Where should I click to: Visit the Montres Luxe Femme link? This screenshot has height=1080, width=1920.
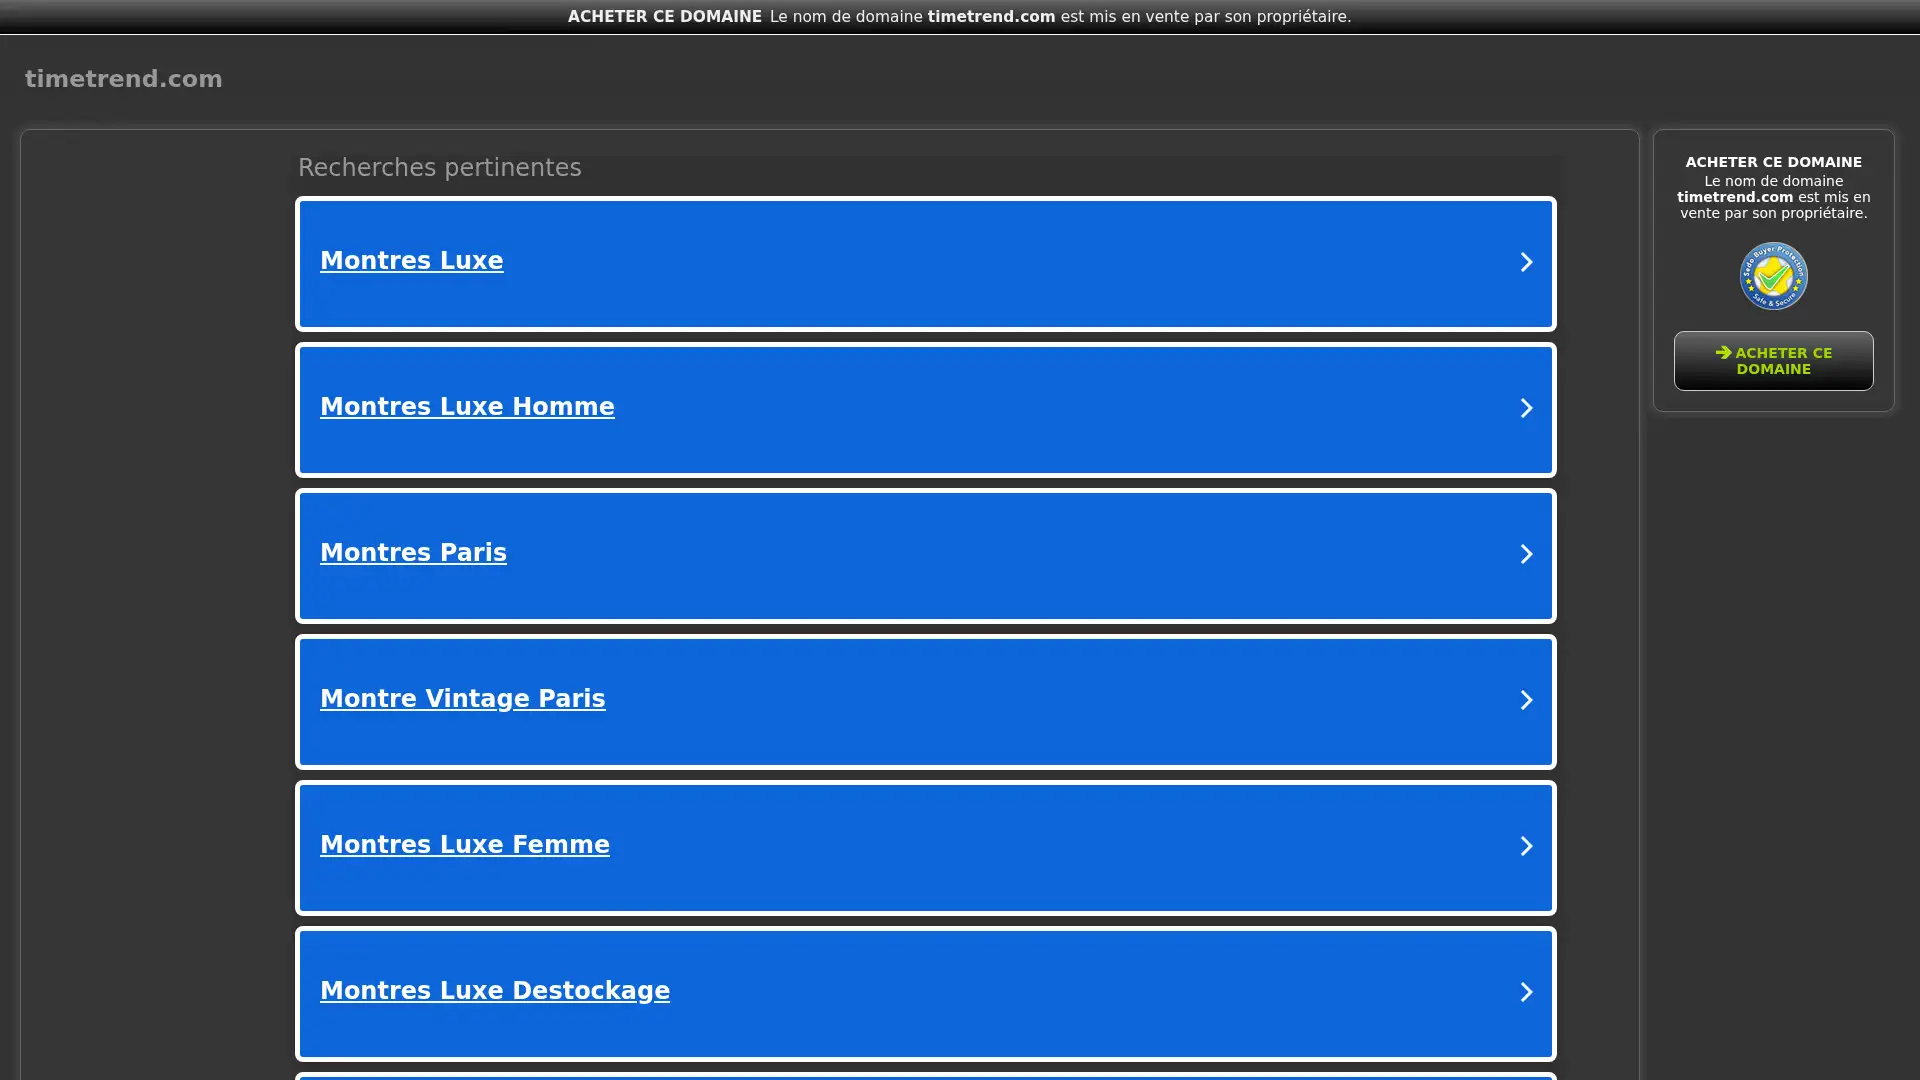click(x=464, y=845)
